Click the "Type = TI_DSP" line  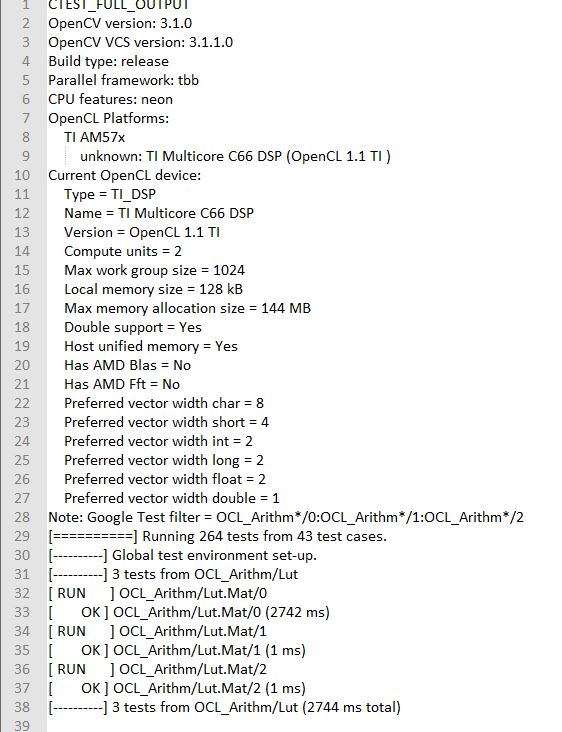pos(110,194)
